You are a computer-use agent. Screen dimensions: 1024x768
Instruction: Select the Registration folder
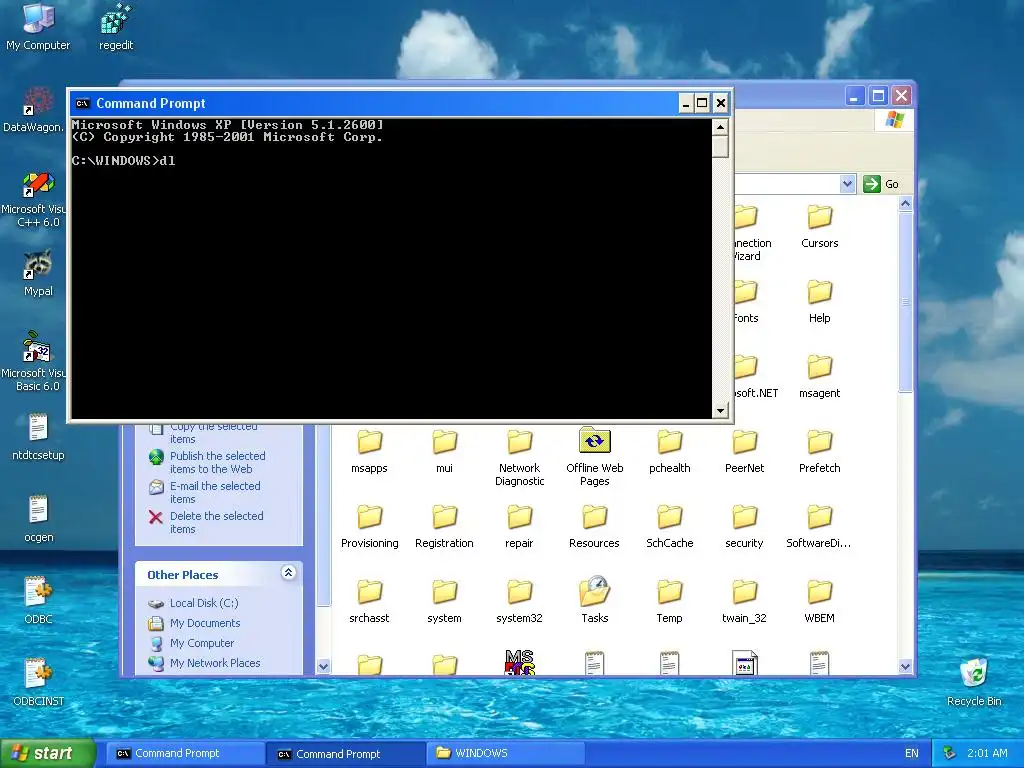444,526
